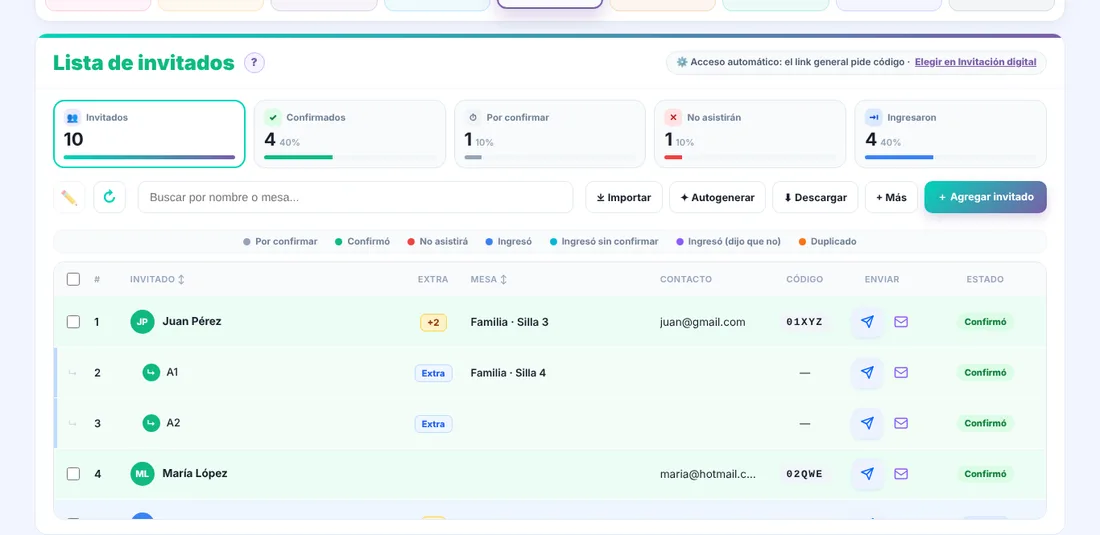Click the Por confirmar legend item with gray dot
1100x535 pixels.
point(280,241)
